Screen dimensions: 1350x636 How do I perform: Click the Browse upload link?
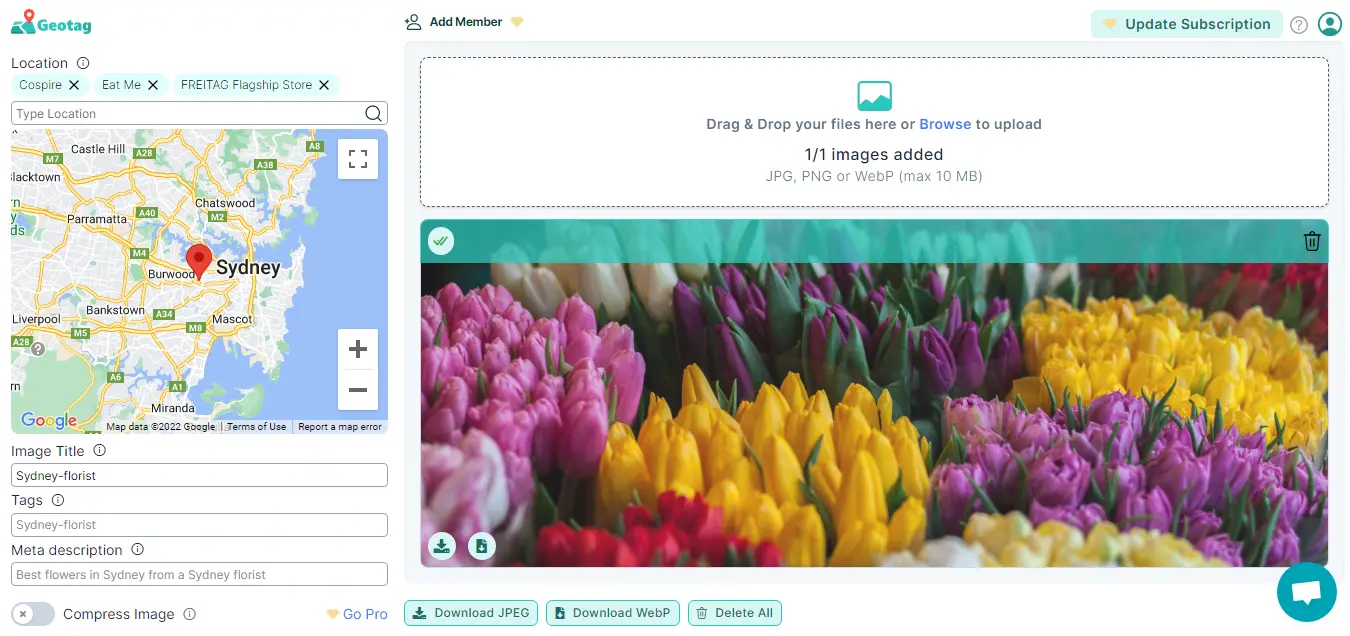tap(945, 124)
